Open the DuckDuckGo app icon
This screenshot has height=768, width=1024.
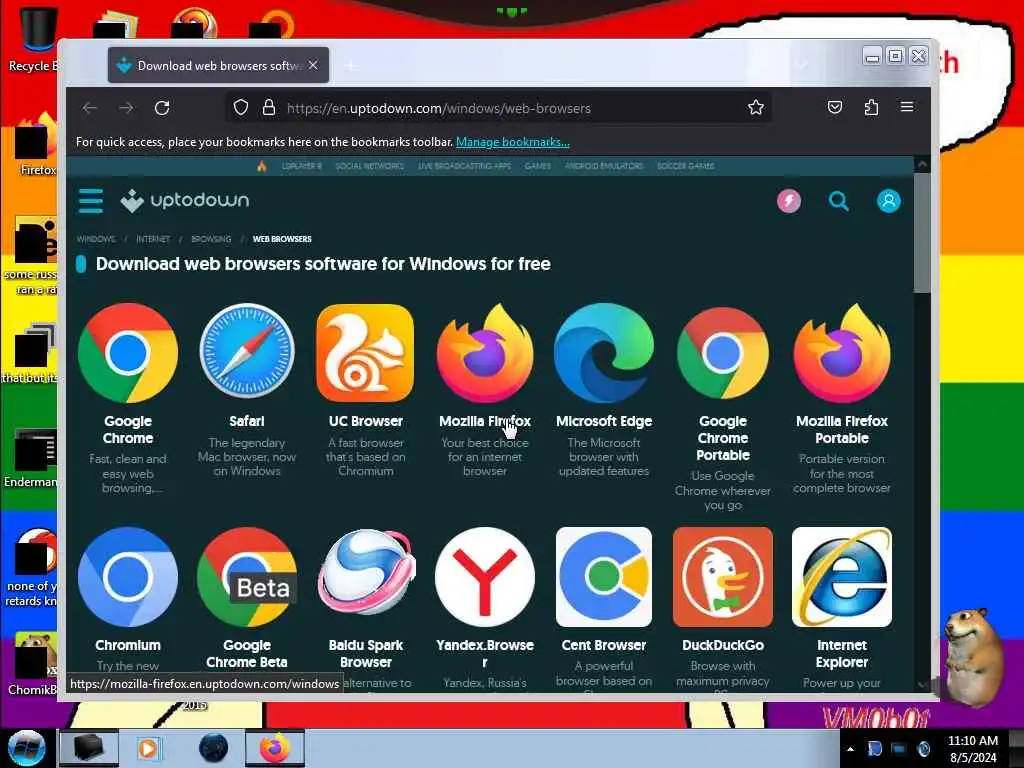(723, 577)
